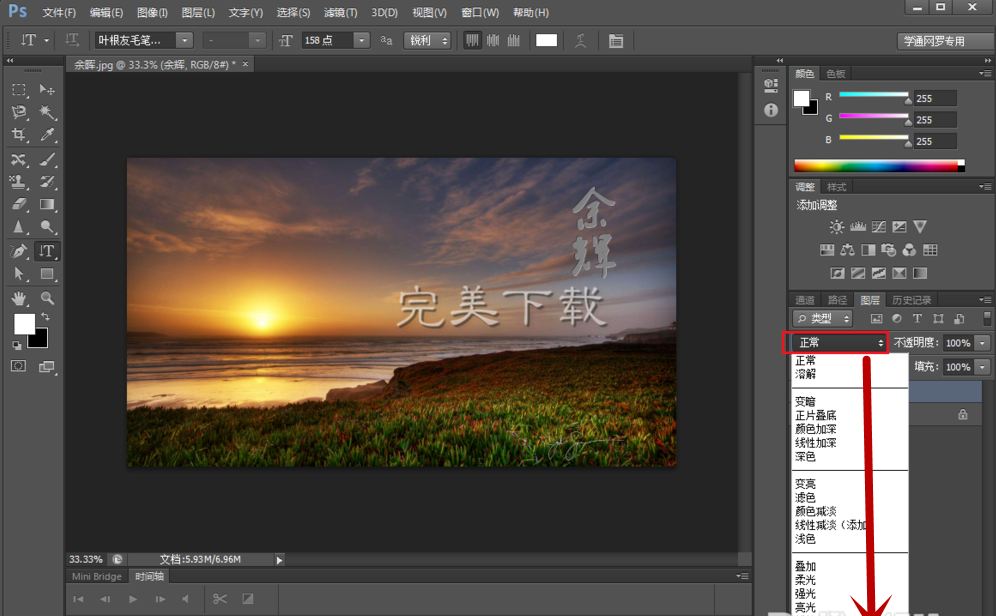
Task: Select the Crop tool in toolbox
Action: (19, 136)
